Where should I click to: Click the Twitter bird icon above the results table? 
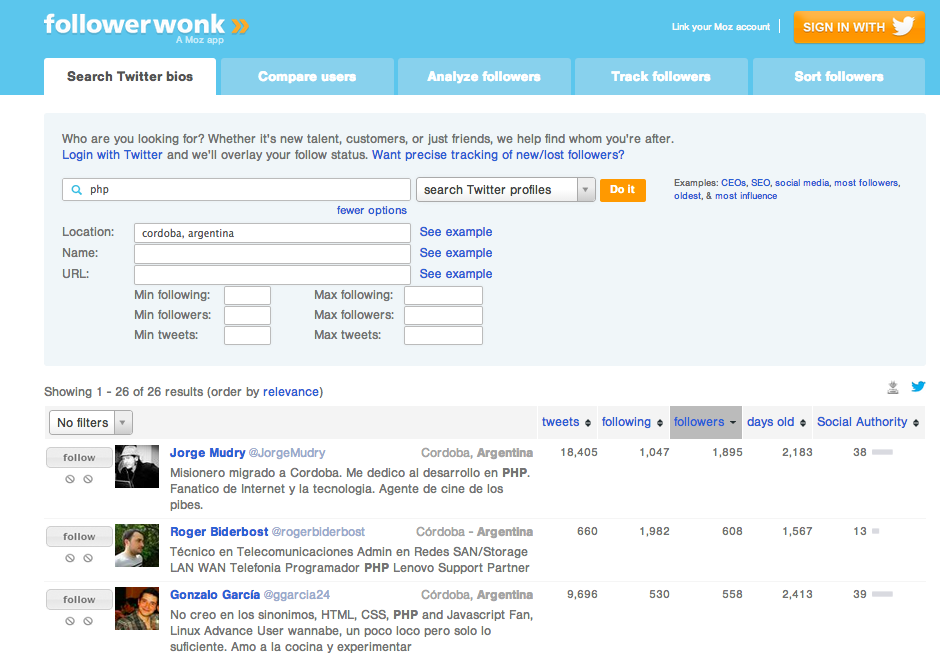pos(918,387)
